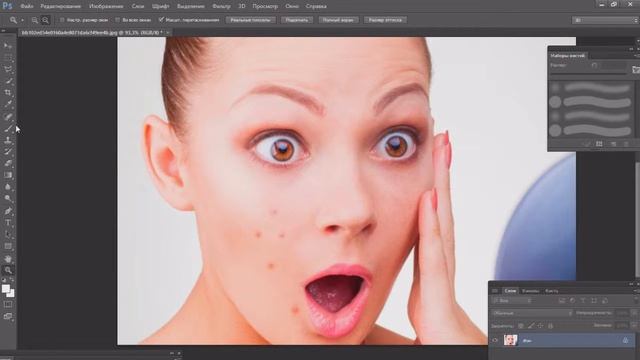Expand the toolbox using top double-arrow
The height and width of the screenshot is (360, 640).
(x=4, y=31)
